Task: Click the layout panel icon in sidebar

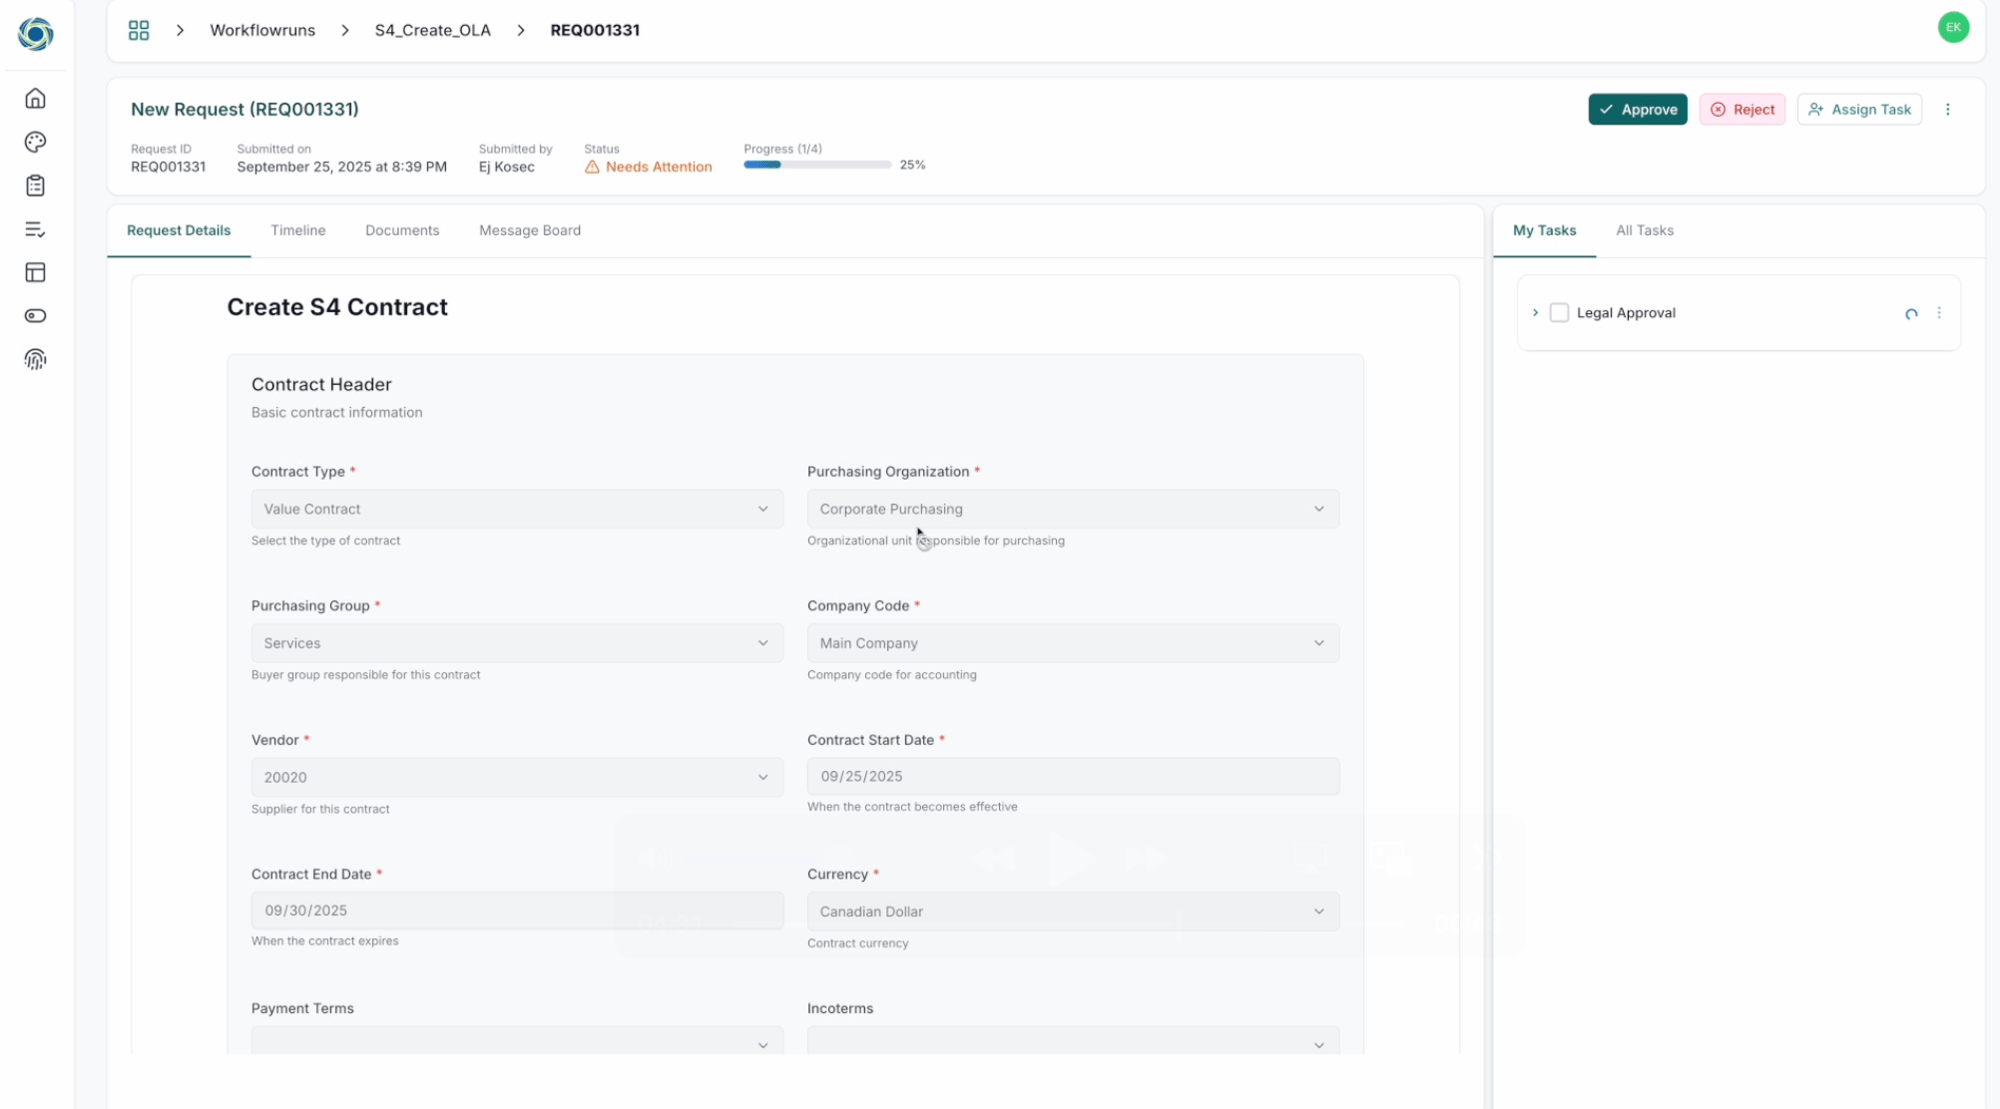Action: tap(35, 272)
